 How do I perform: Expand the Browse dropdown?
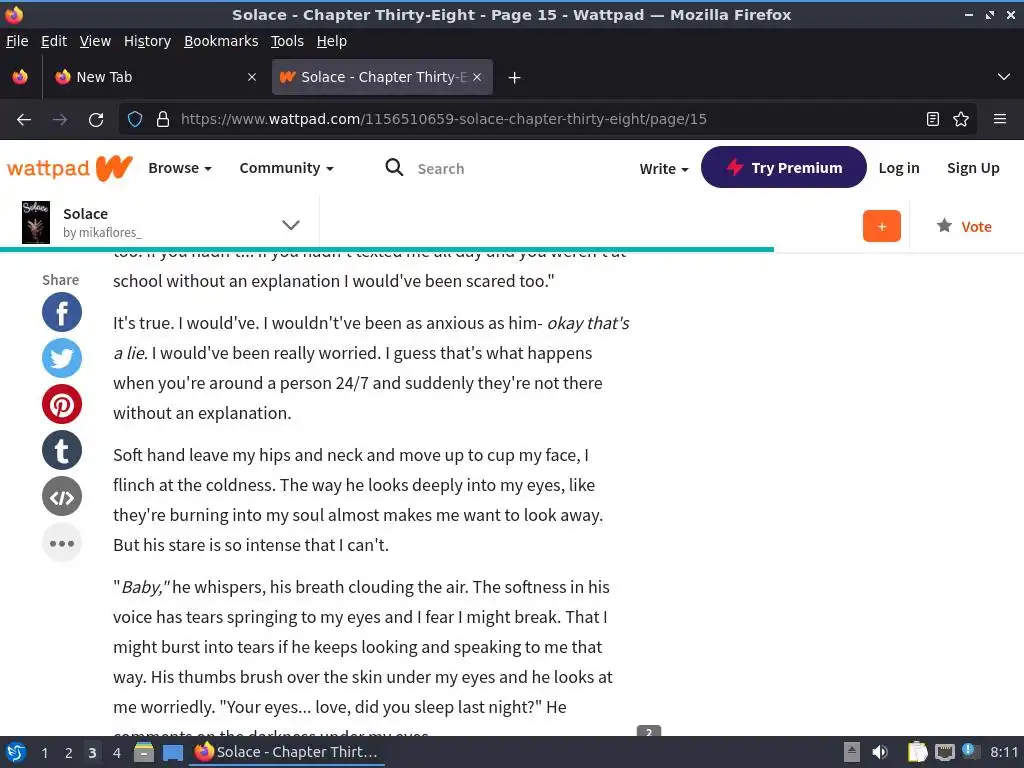(x=180, y=168)
